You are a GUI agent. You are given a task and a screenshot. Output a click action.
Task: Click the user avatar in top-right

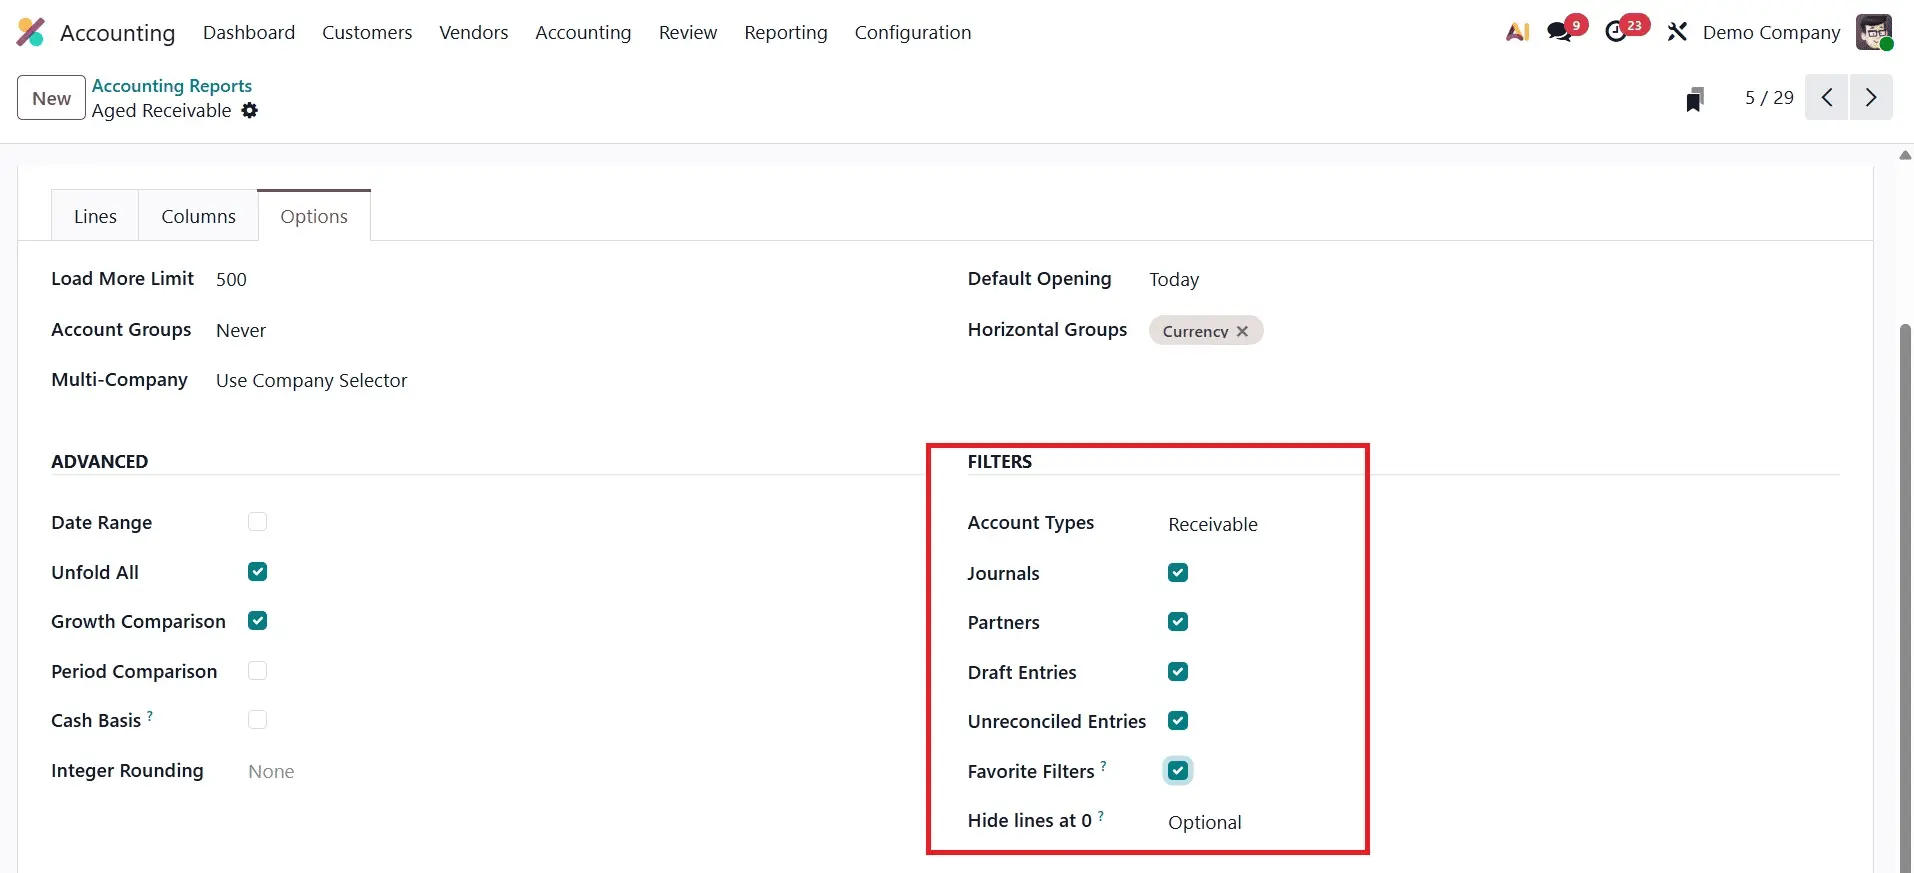click(x=1873, y=32)
